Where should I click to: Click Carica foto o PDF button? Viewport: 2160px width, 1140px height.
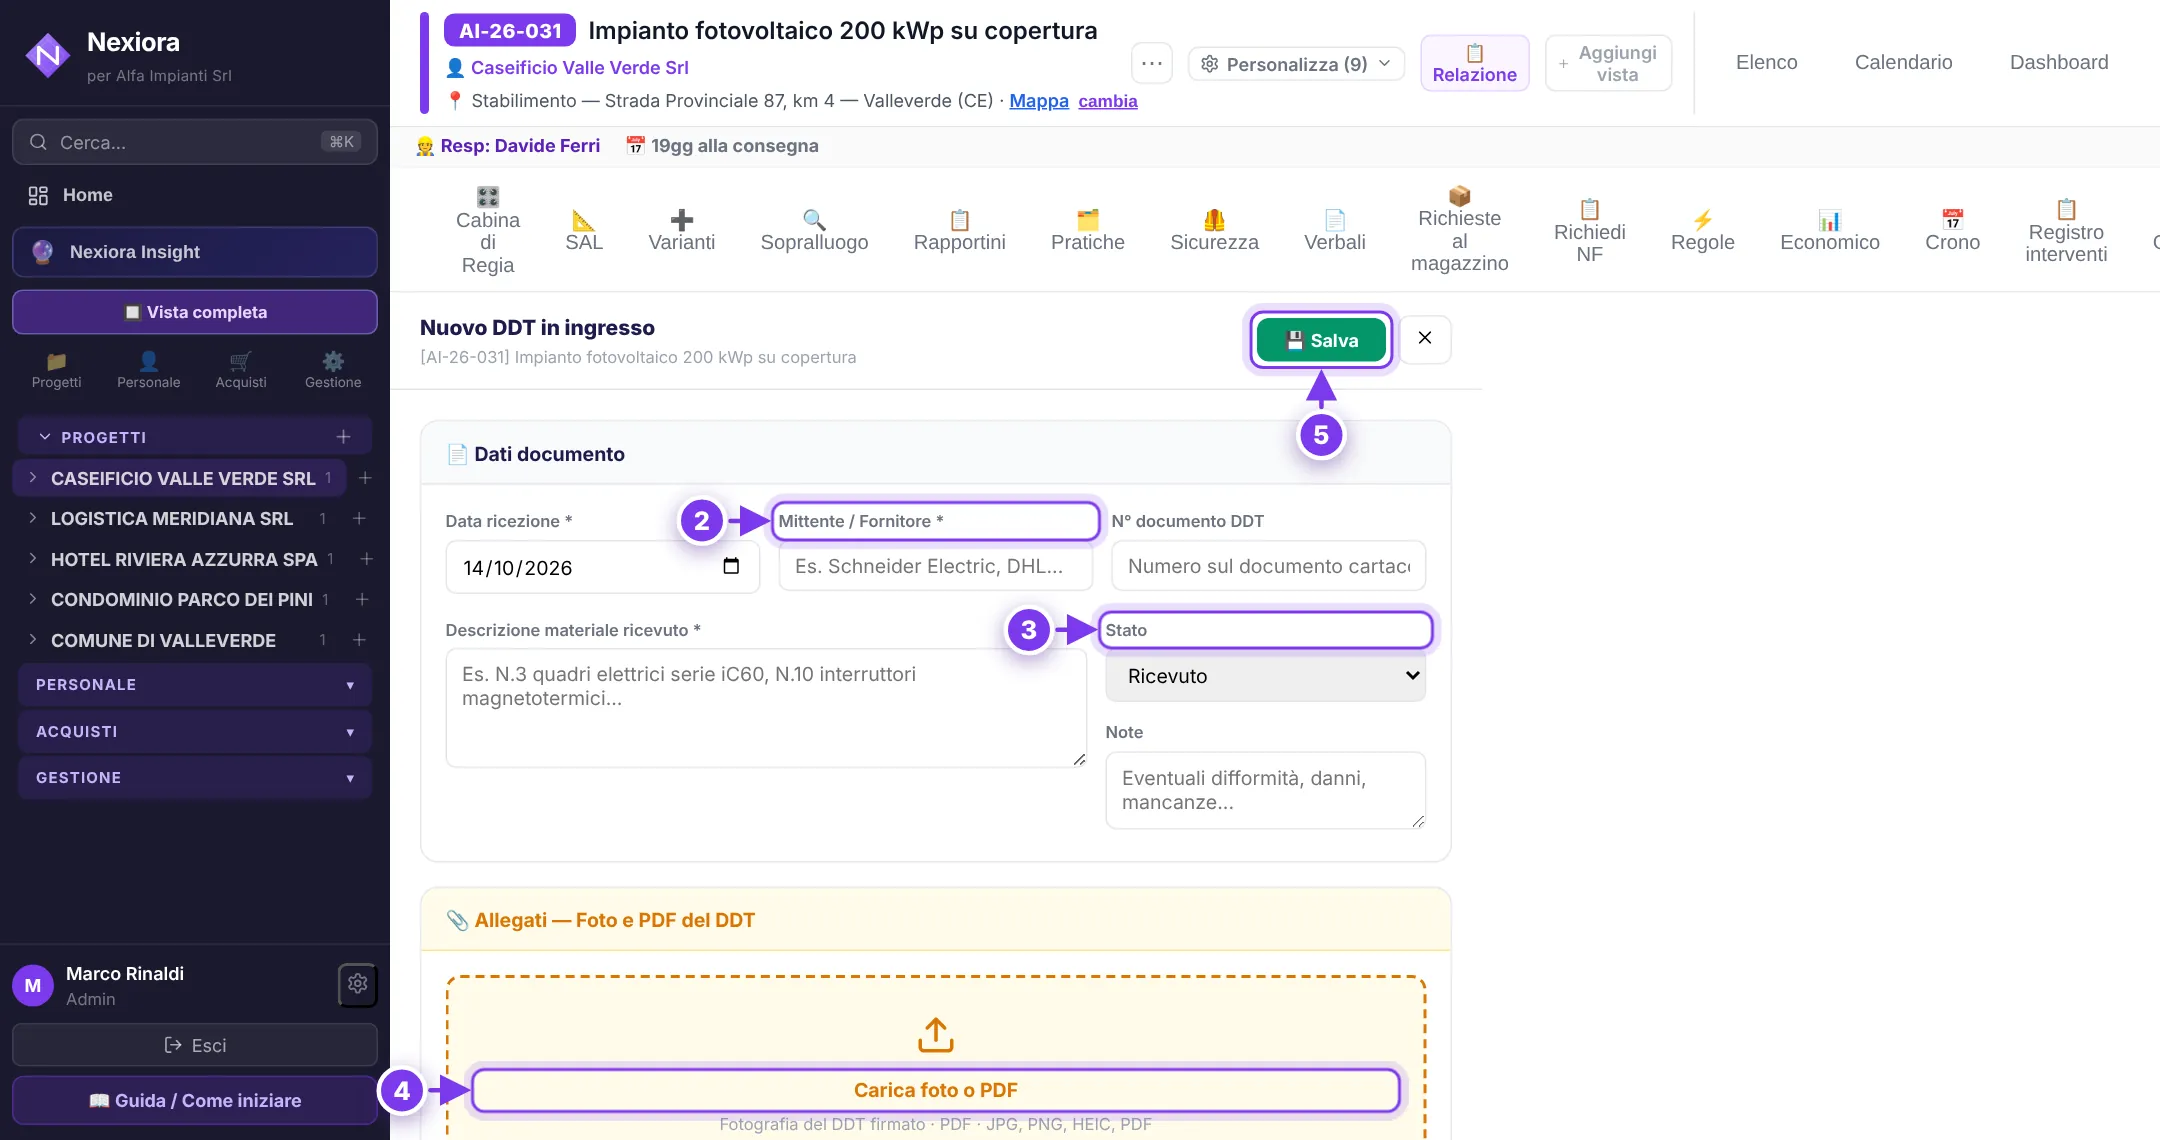pos(936,1090)
